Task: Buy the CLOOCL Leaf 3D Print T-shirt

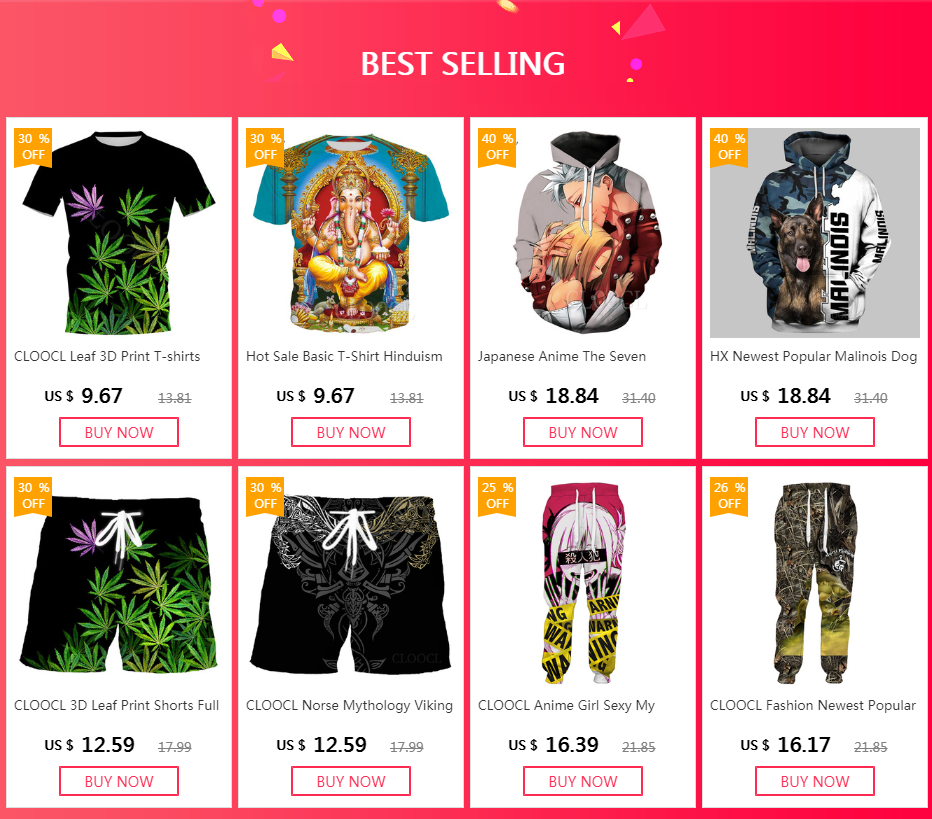Action: coord(119,432)
